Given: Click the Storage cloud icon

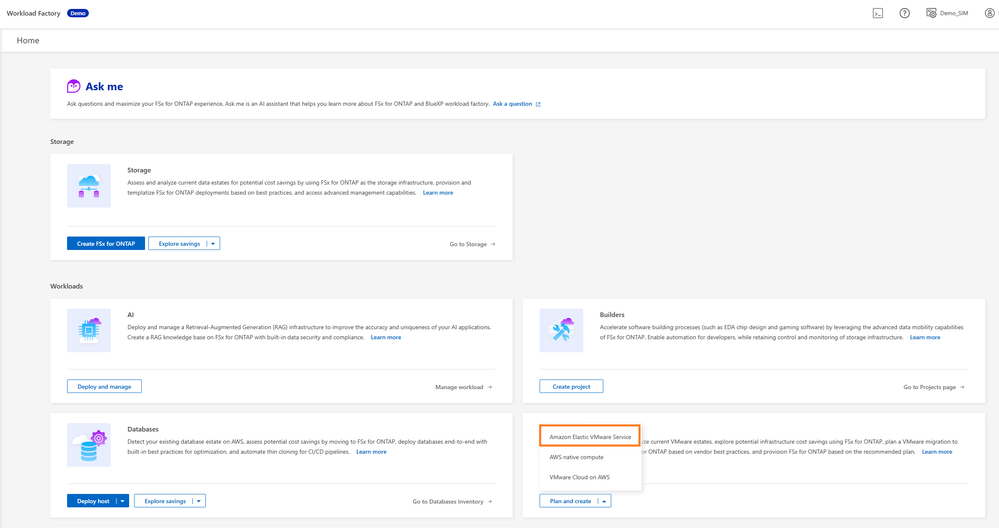Looking at the screenshot, I should (x=89, y=186).
